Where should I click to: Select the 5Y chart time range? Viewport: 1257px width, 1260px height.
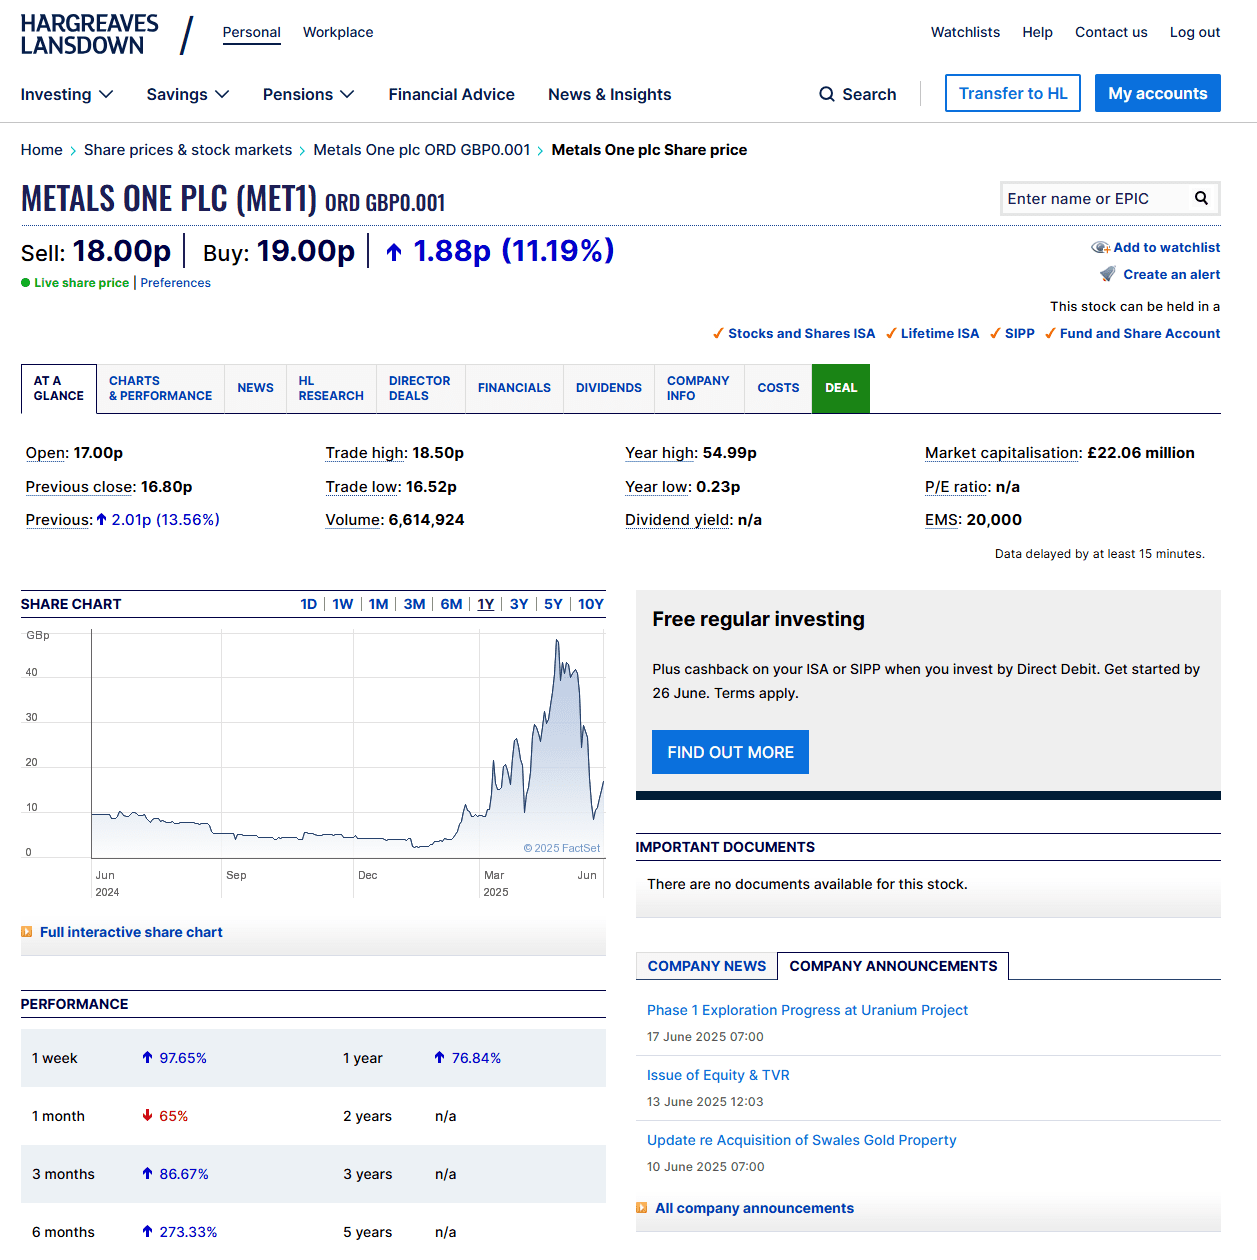coord(553,604)
